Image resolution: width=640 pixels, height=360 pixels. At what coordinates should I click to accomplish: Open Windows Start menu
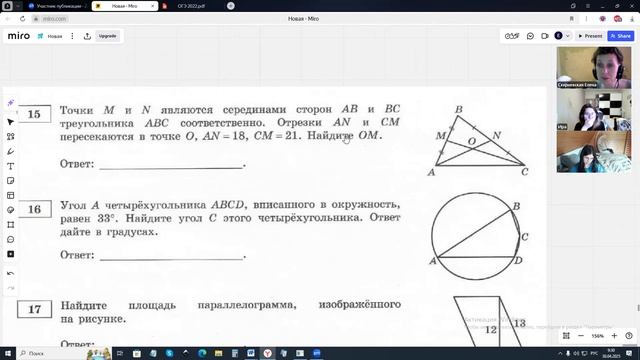tap(8, 353)
